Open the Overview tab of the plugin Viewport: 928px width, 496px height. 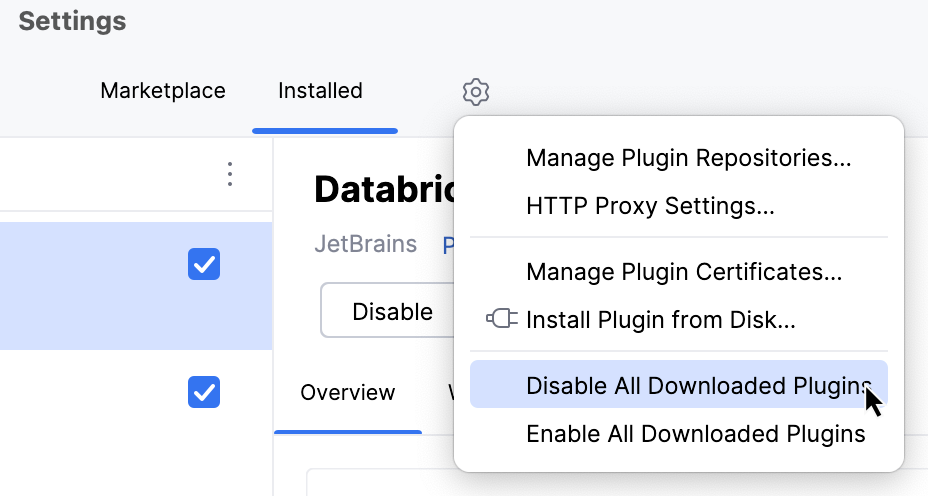pos(347,392)
